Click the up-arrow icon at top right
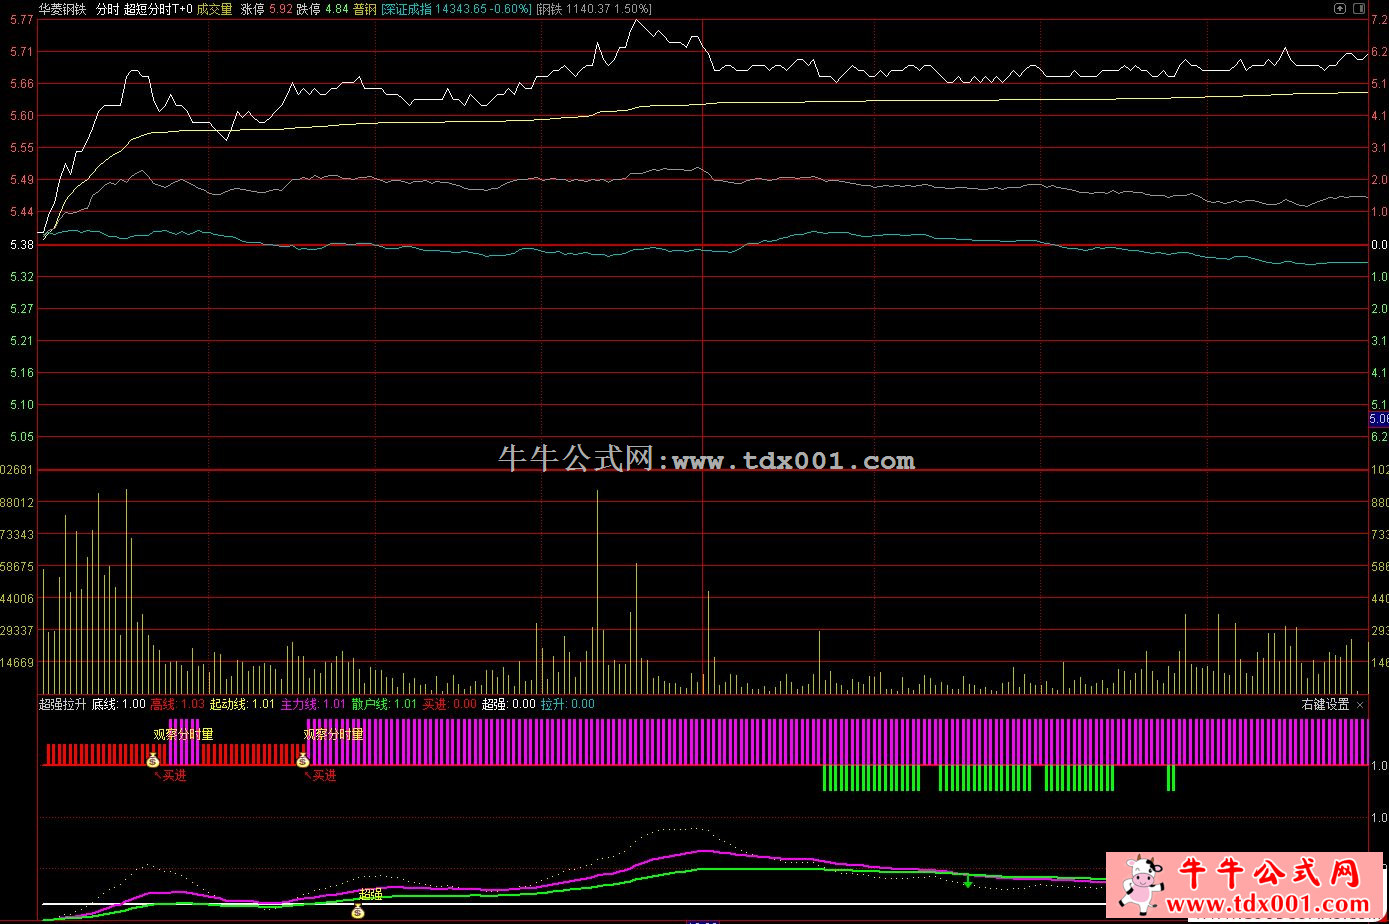 click(x=1340, y=8)
